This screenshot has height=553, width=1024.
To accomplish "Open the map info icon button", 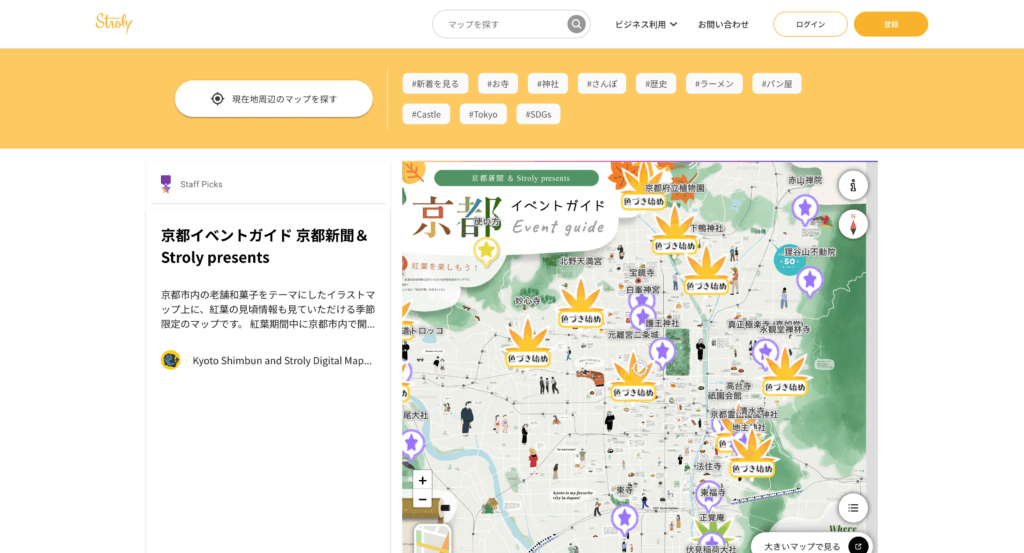I will click(x=853, y=186).
